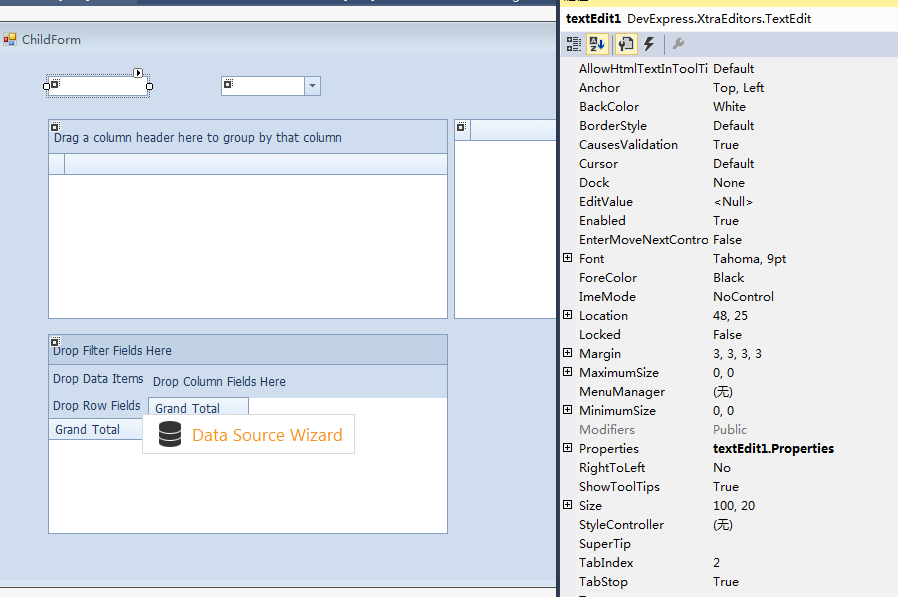Screen dimensions: 898x597
Task: Sort properties alphabetically
Action: point(597,44)
